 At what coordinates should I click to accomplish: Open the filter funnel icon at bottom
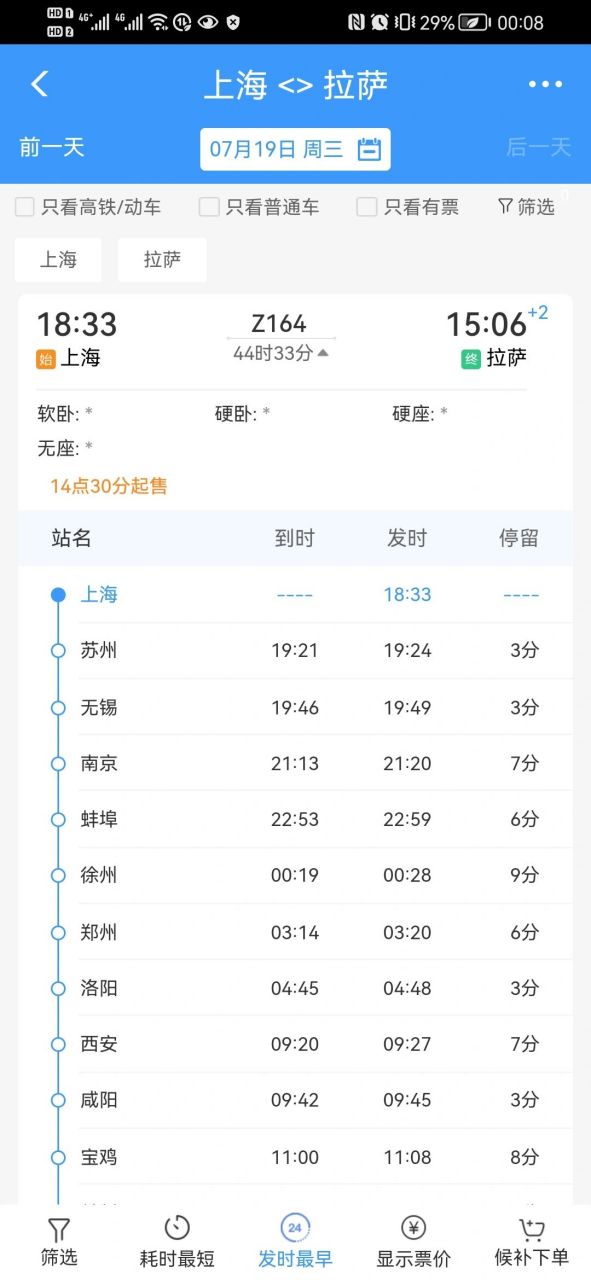pos(59,1228)
